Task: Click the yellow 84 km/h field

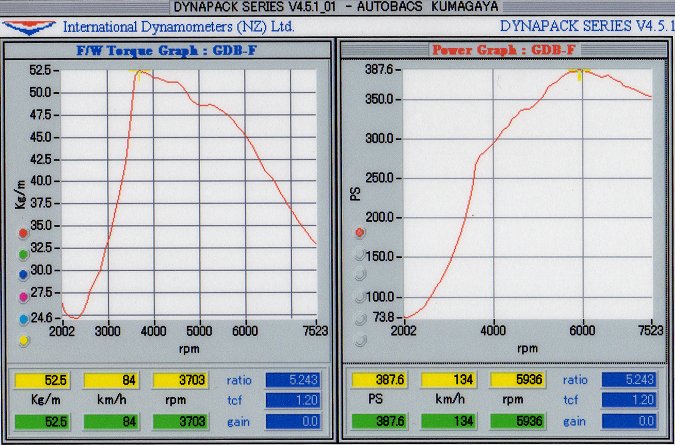Action: pos(111,380)
